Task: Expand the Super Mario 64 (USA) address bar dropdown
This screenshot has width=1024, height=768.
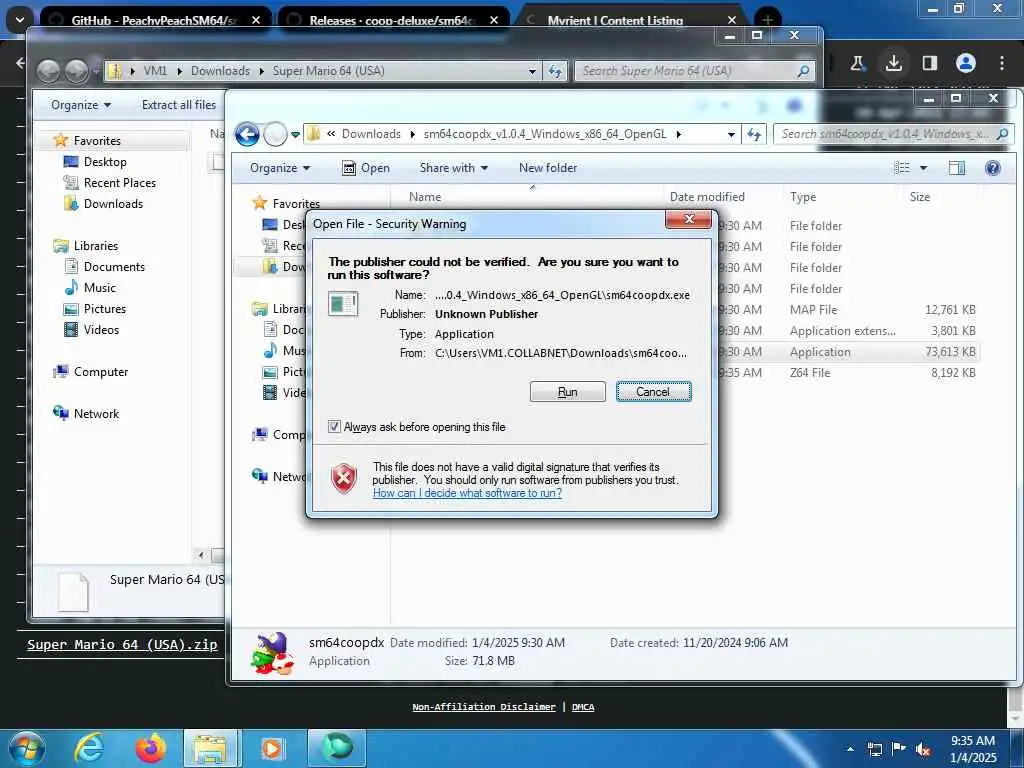Action: 532,71
